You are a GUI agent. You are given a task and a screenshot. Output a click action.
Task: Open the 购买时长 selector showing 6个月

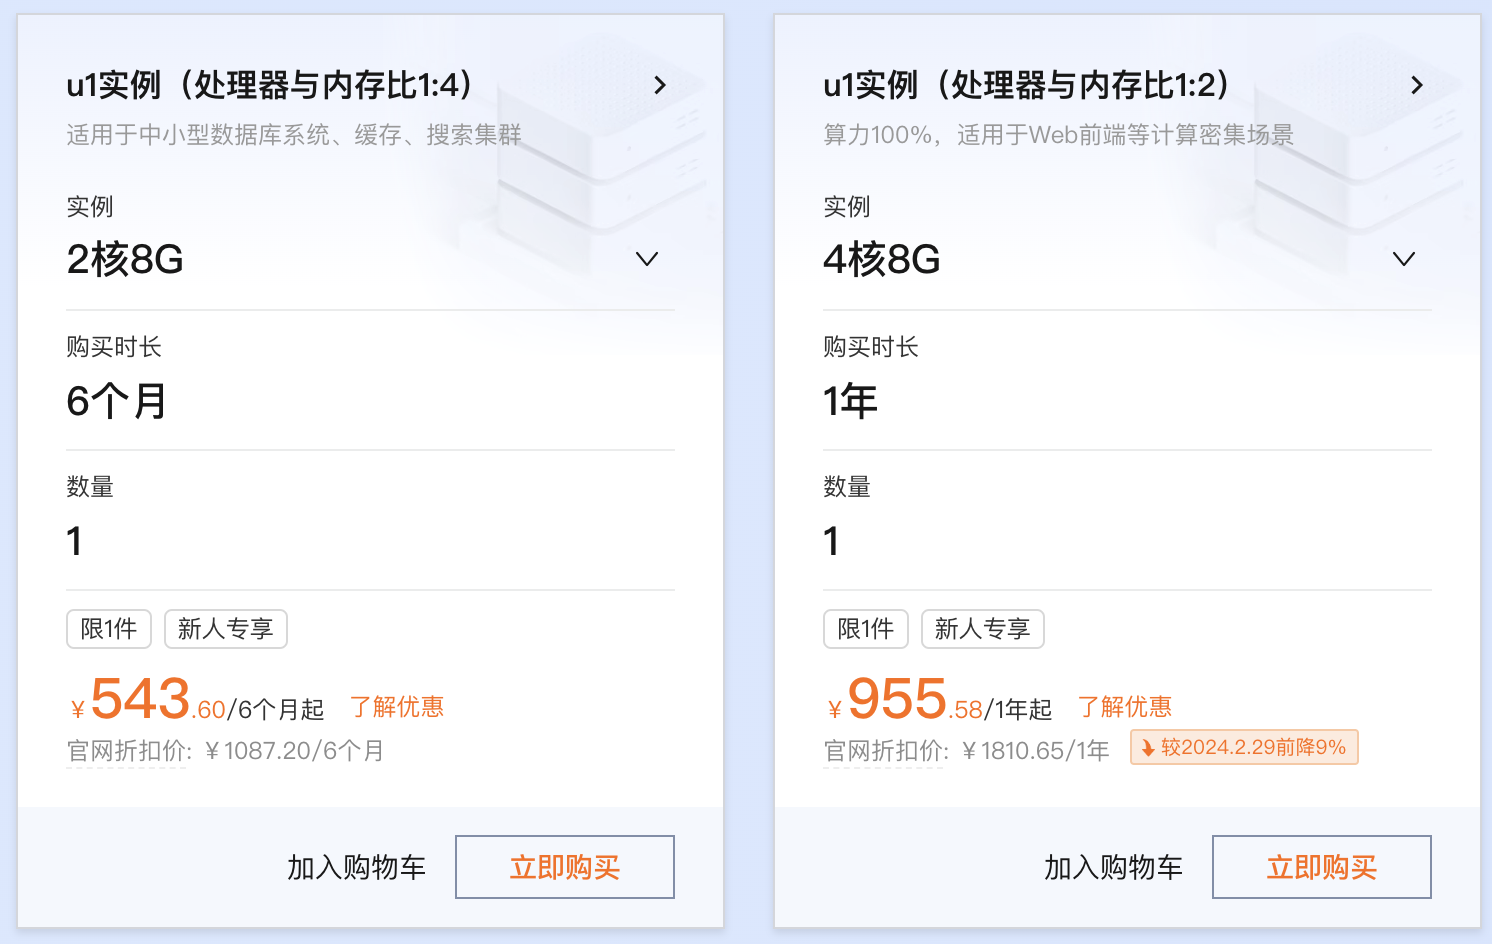[x=360, y=400]
